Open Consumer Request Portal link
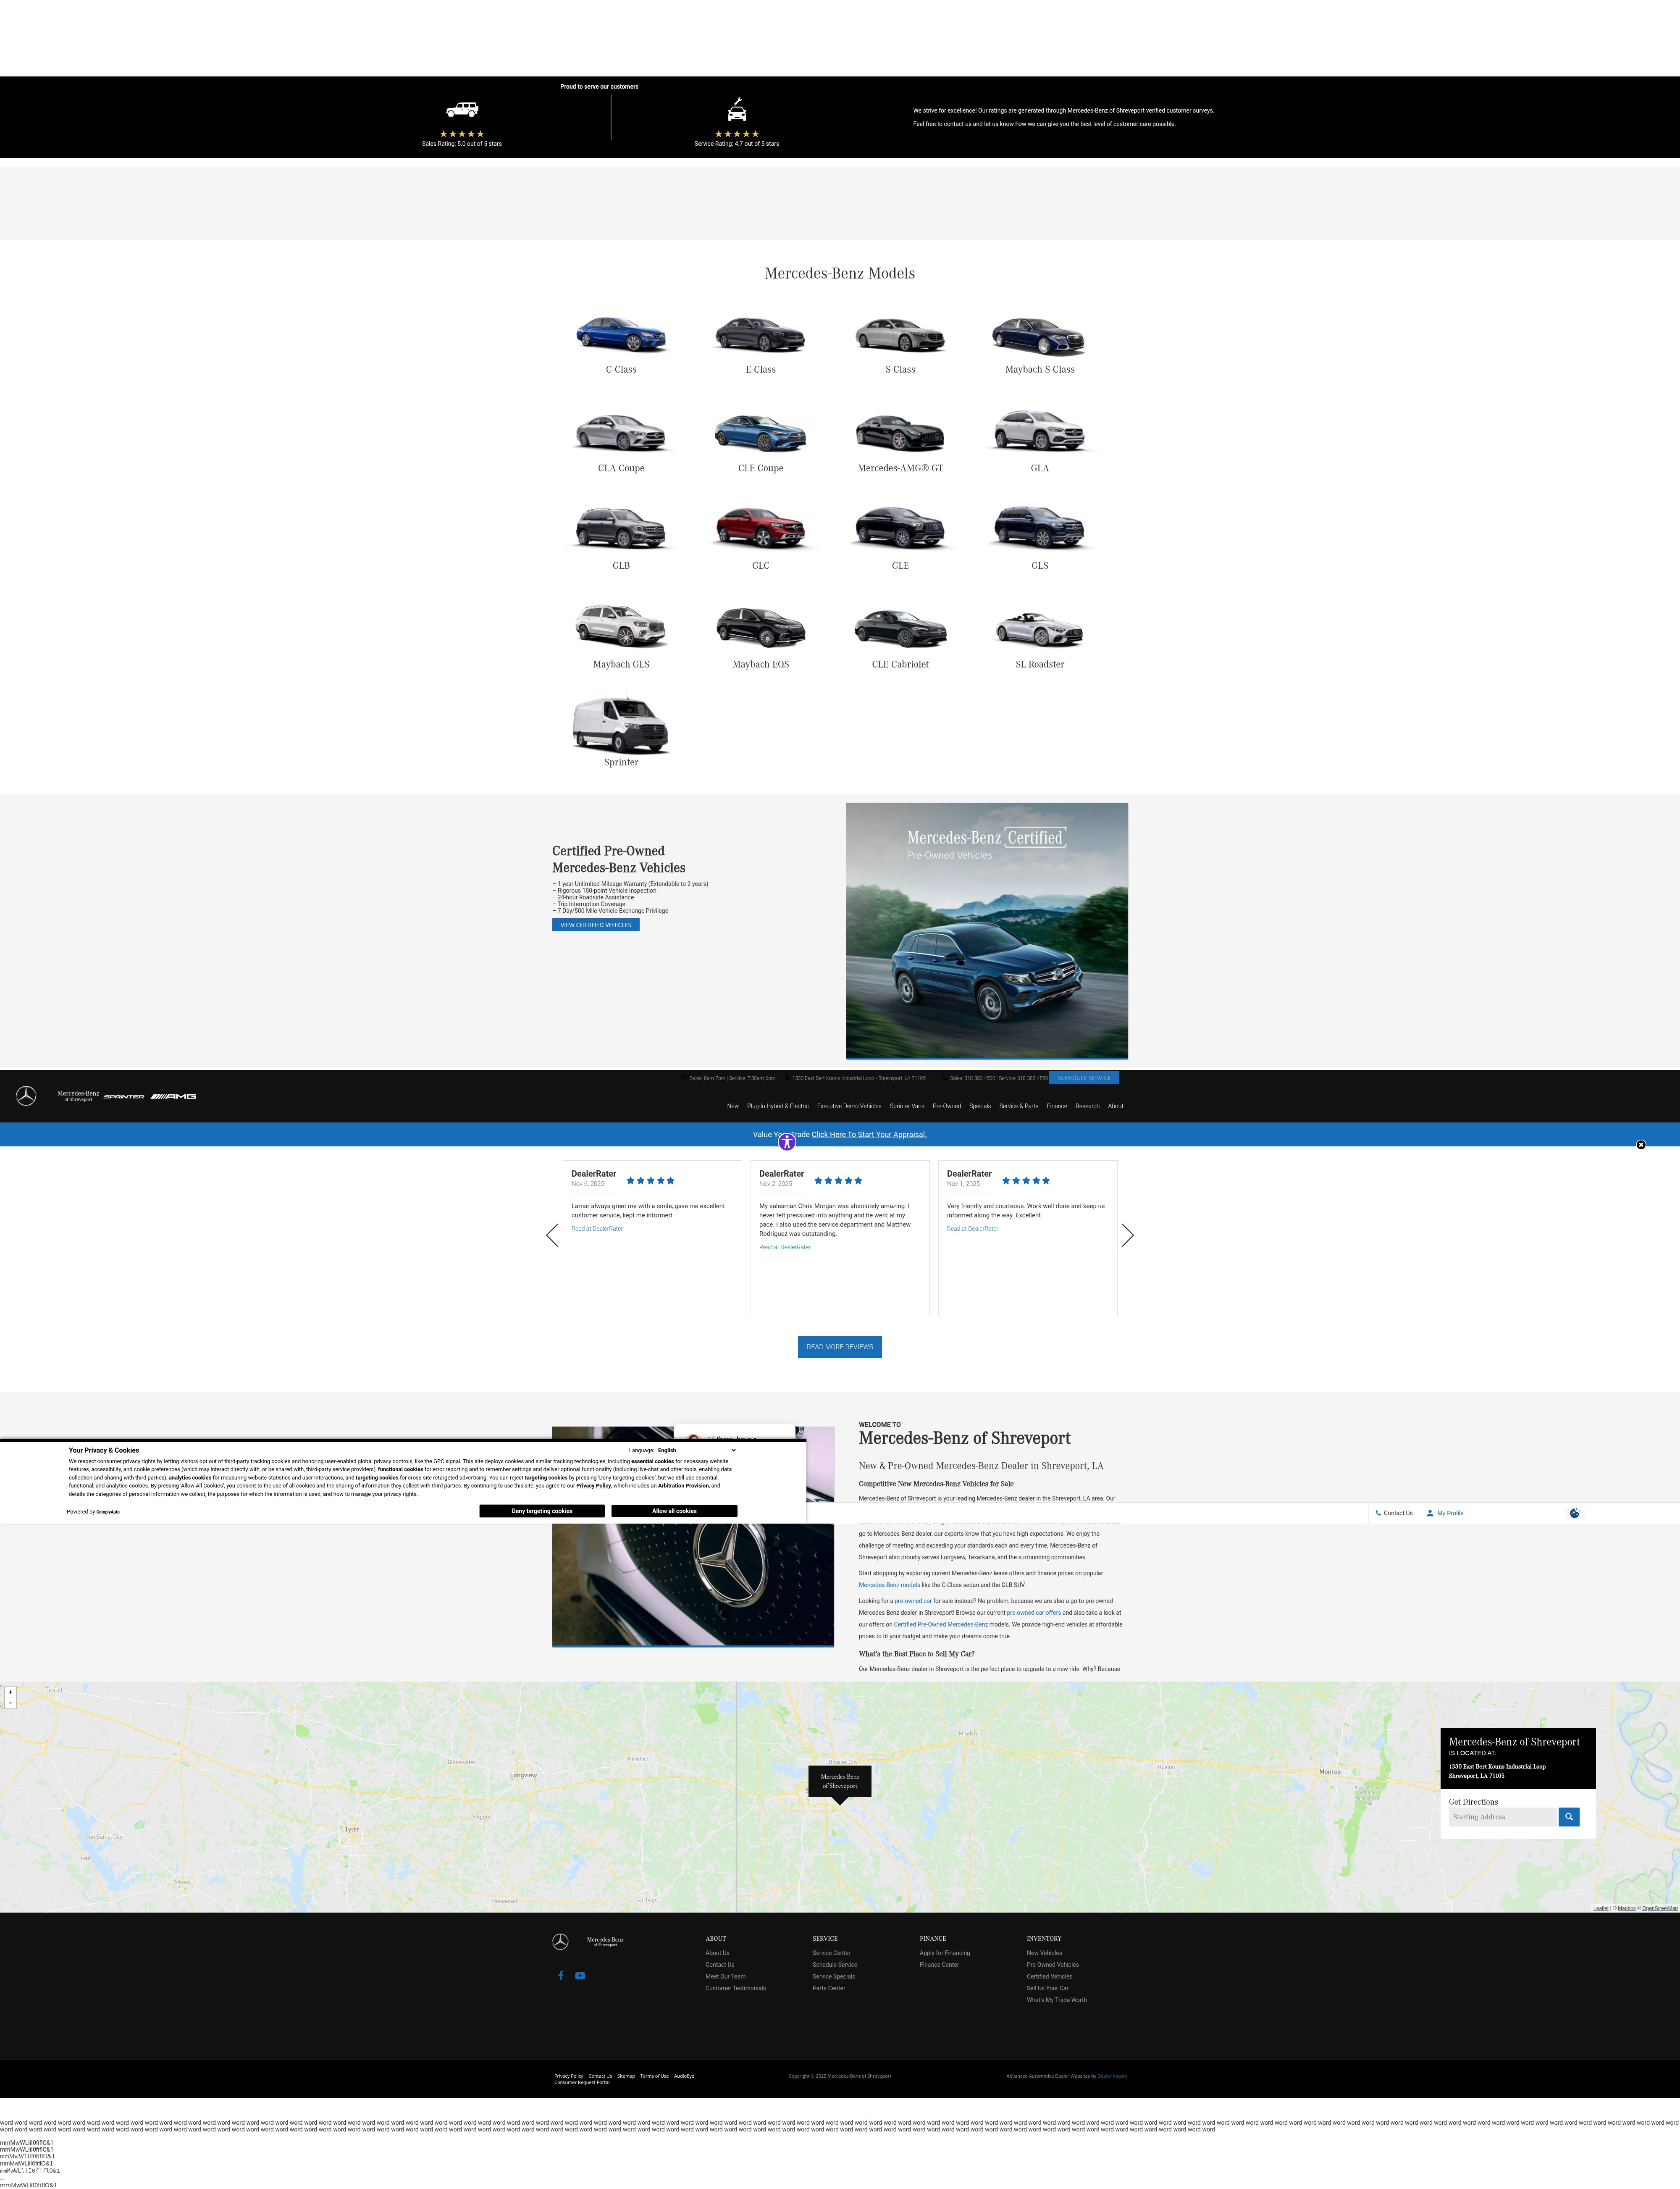The width and height of the screenshot is (1680, 2189). tap(582, 2082)
